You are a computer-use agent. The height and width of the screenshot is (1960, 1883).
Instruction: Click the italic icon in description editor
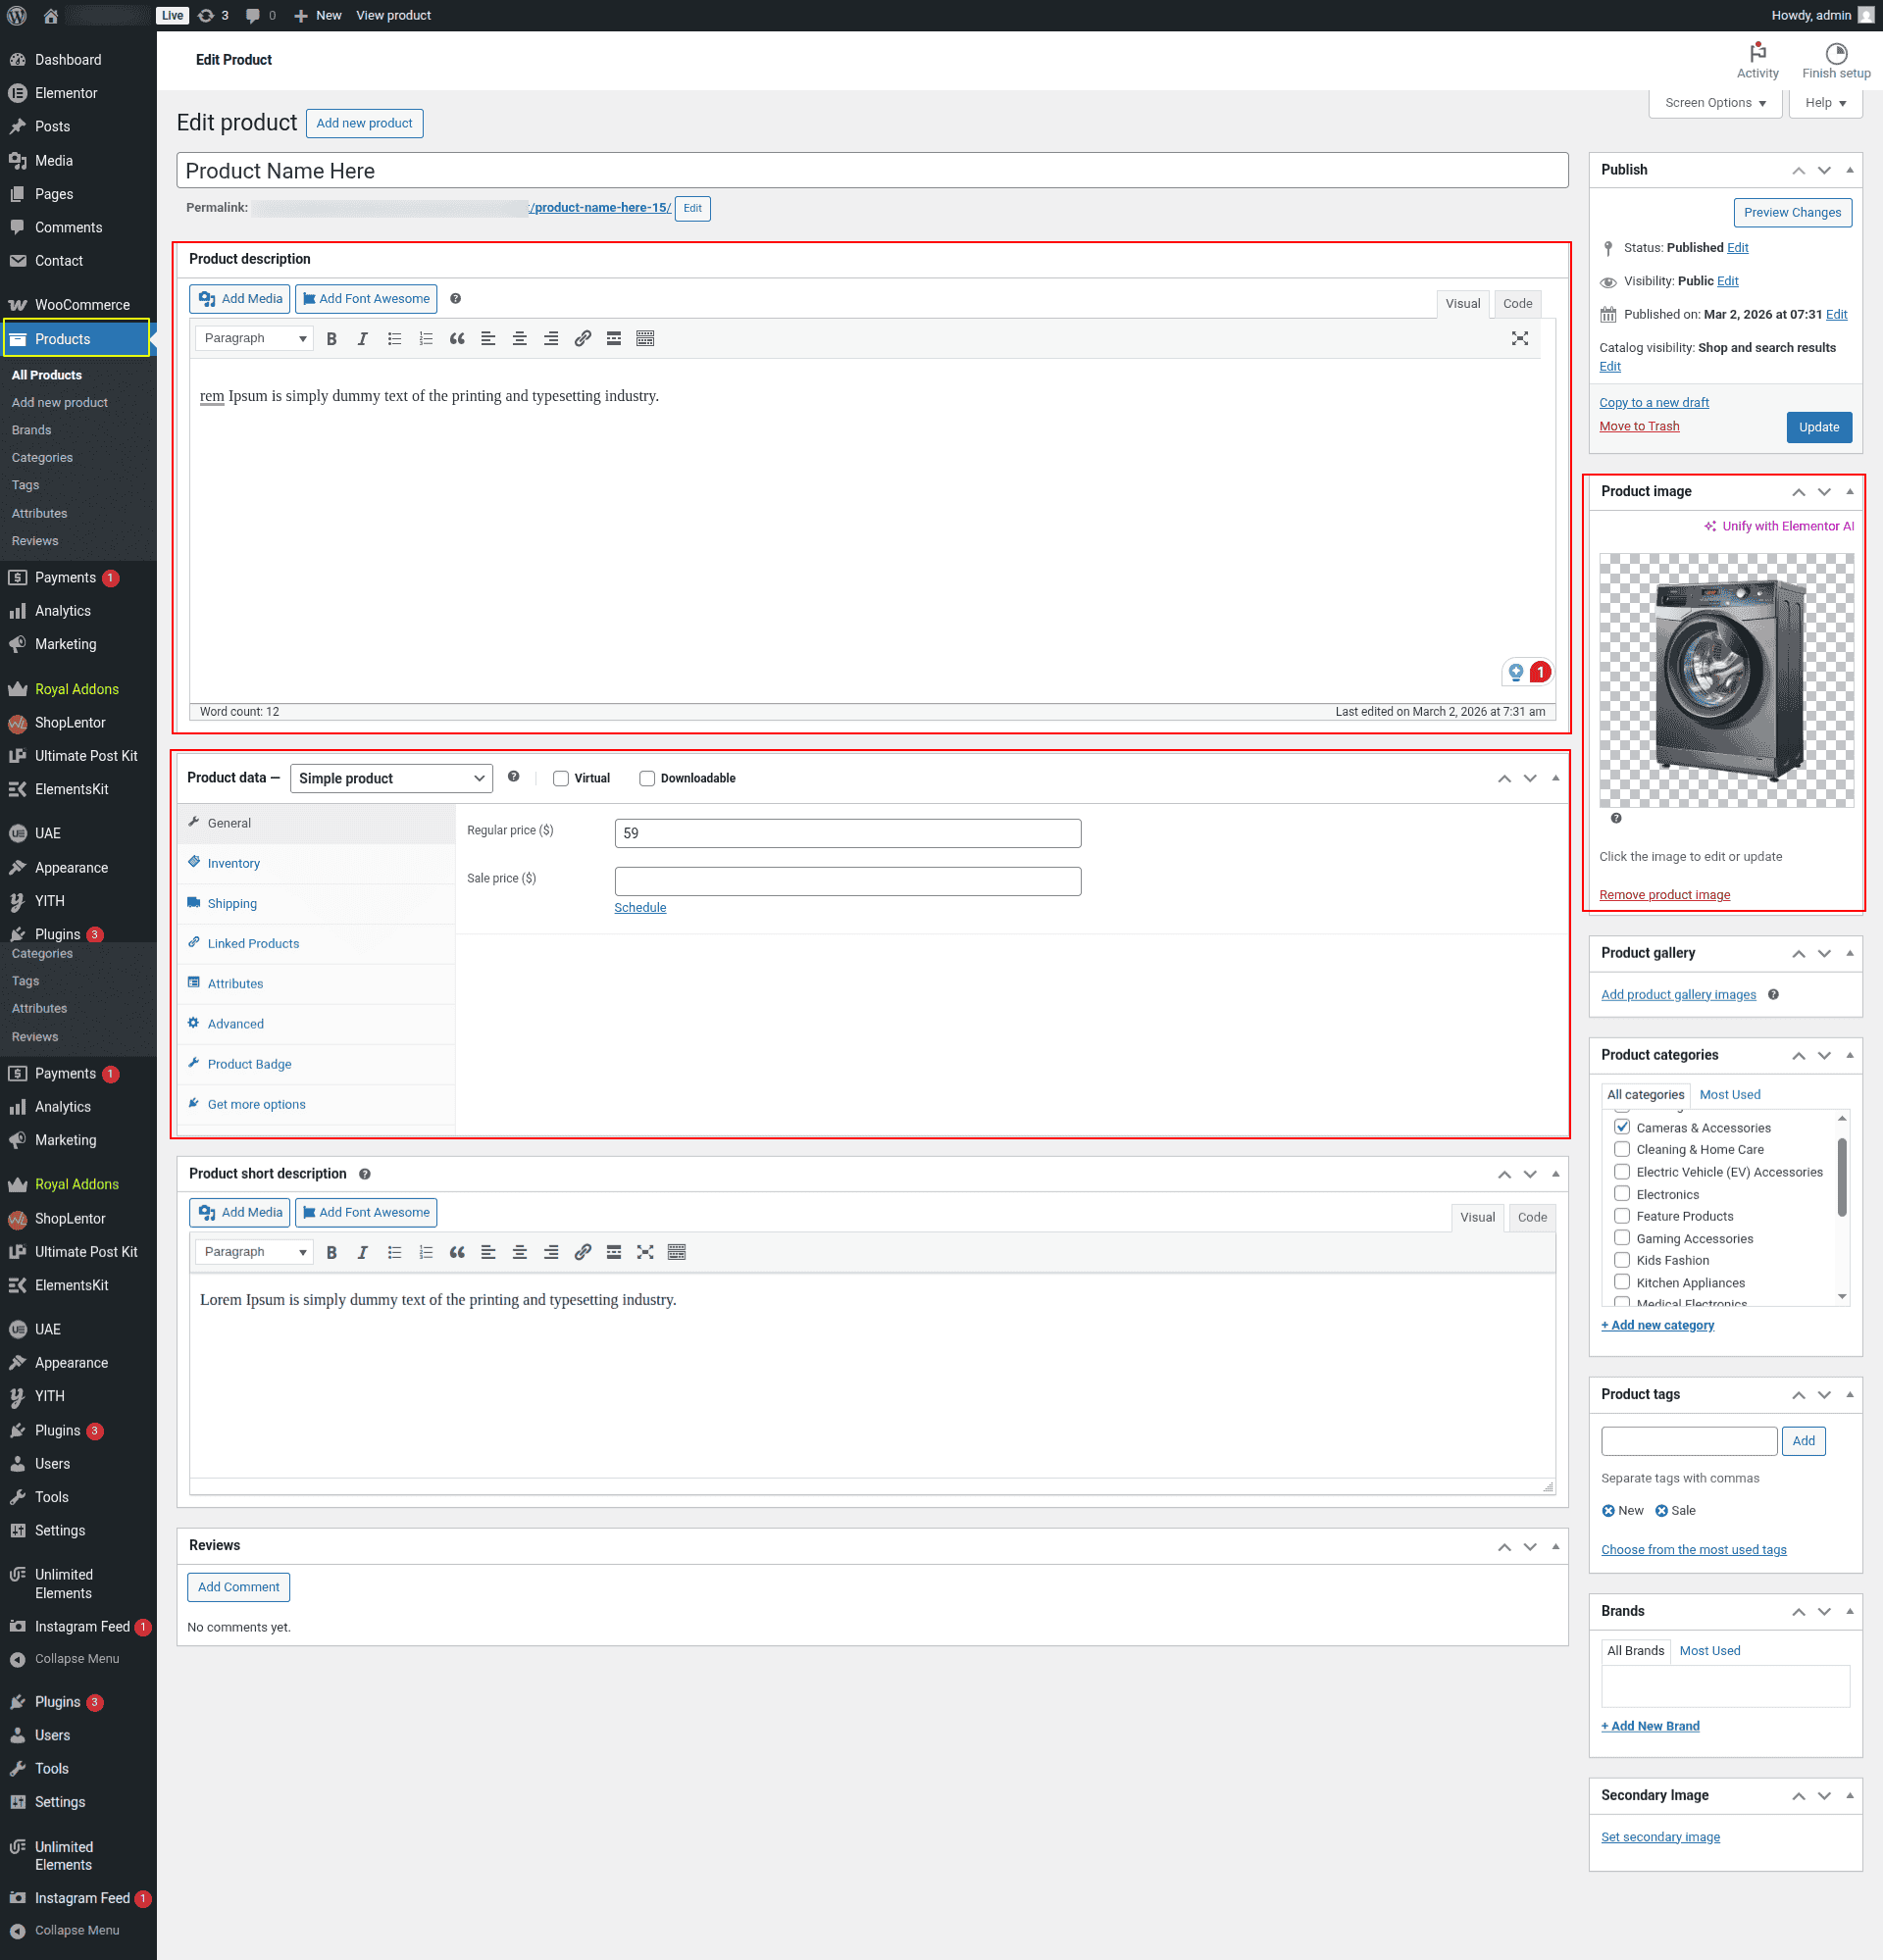point(363,339)
